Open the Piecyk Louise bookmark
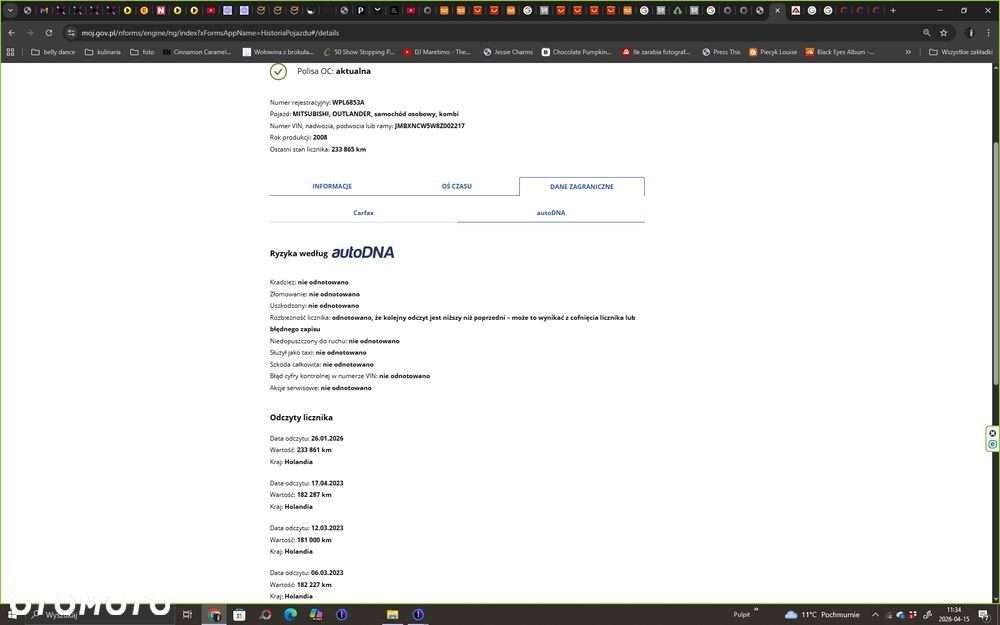The width and height of the screenshot is (1000, 625). (x=773, y=52)
